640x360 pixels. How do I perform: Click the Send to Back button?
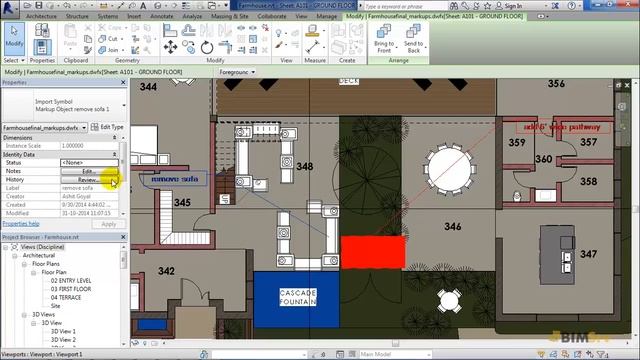413,39
